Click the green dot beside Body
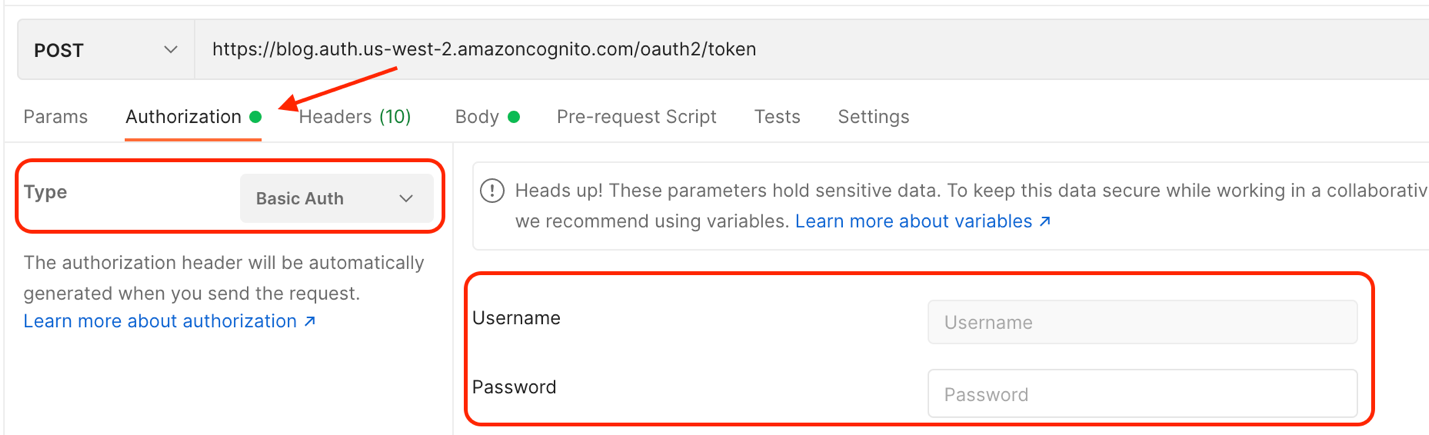The width and height of the screenshot is (1429, 435). coord(514,117)
